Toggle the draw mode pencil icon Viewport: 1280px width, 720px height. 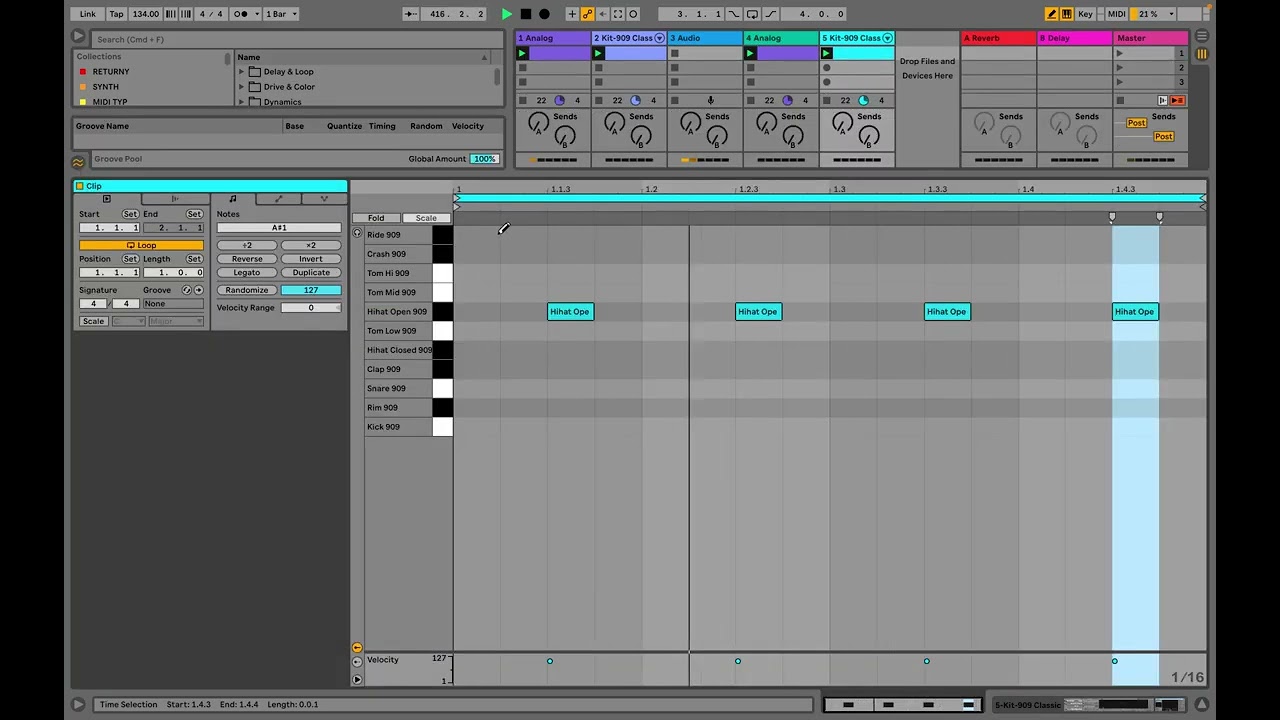pos(1052,14)
